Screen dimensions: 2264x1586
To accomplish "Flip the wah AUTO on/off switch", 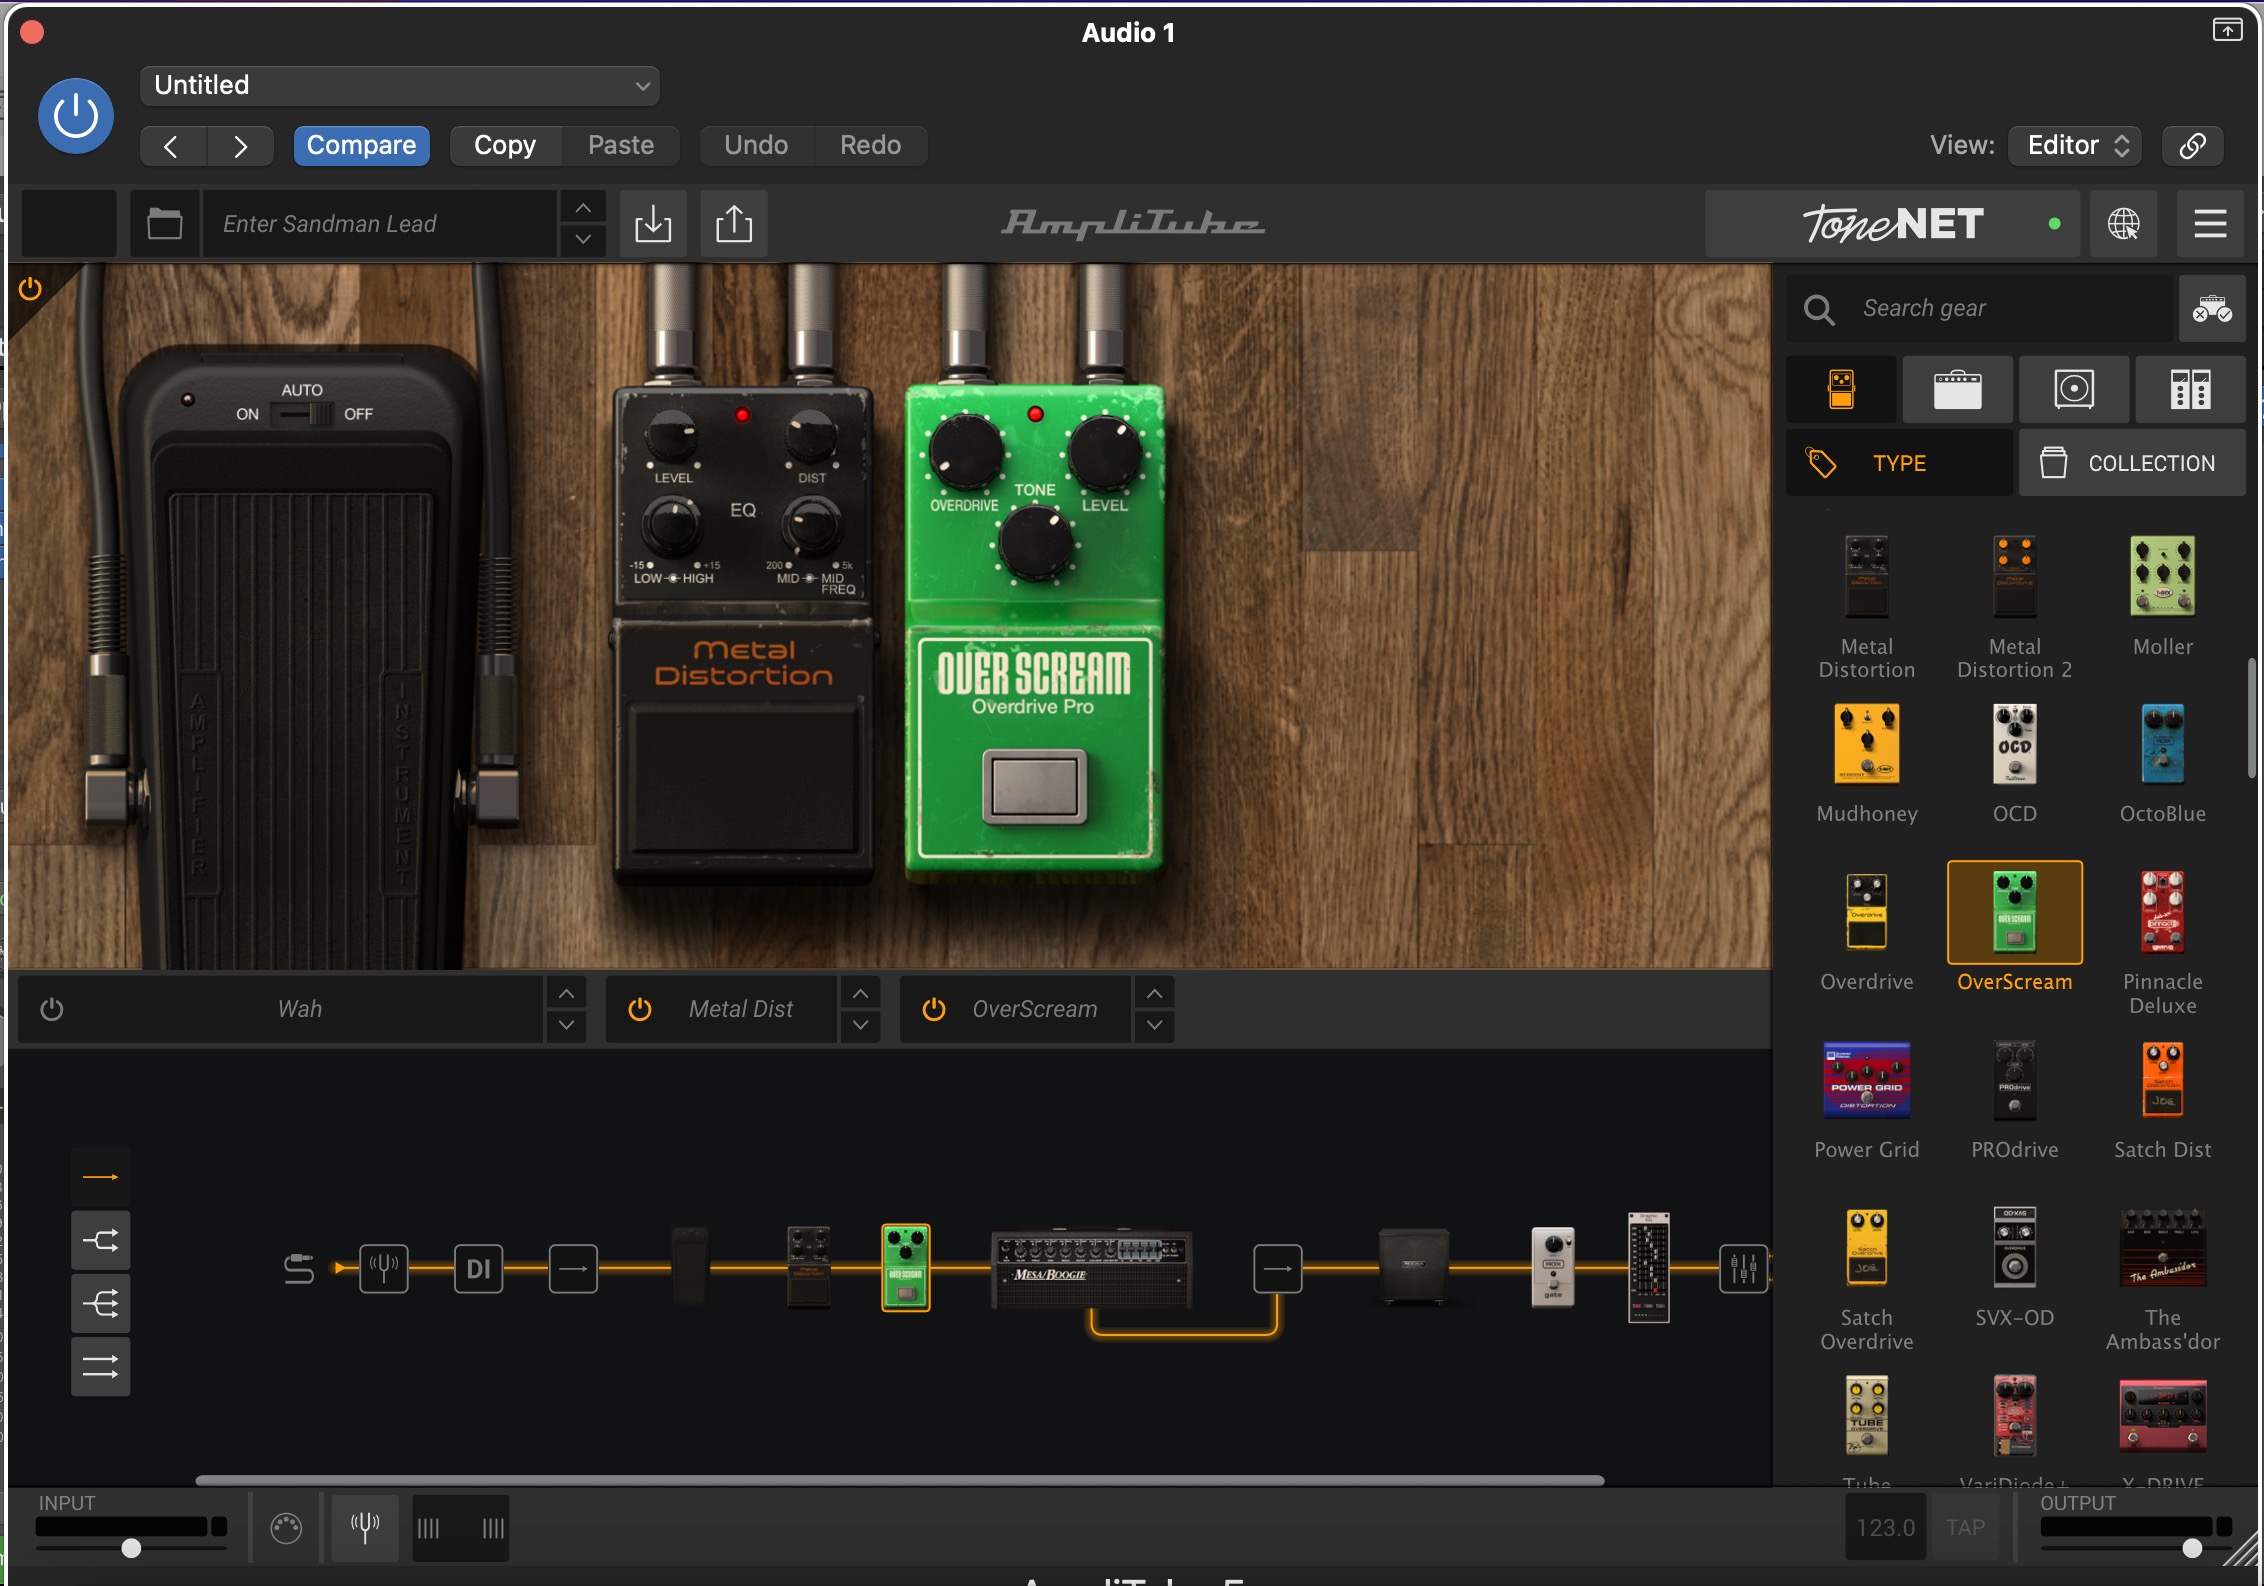I will coord(302,414).
